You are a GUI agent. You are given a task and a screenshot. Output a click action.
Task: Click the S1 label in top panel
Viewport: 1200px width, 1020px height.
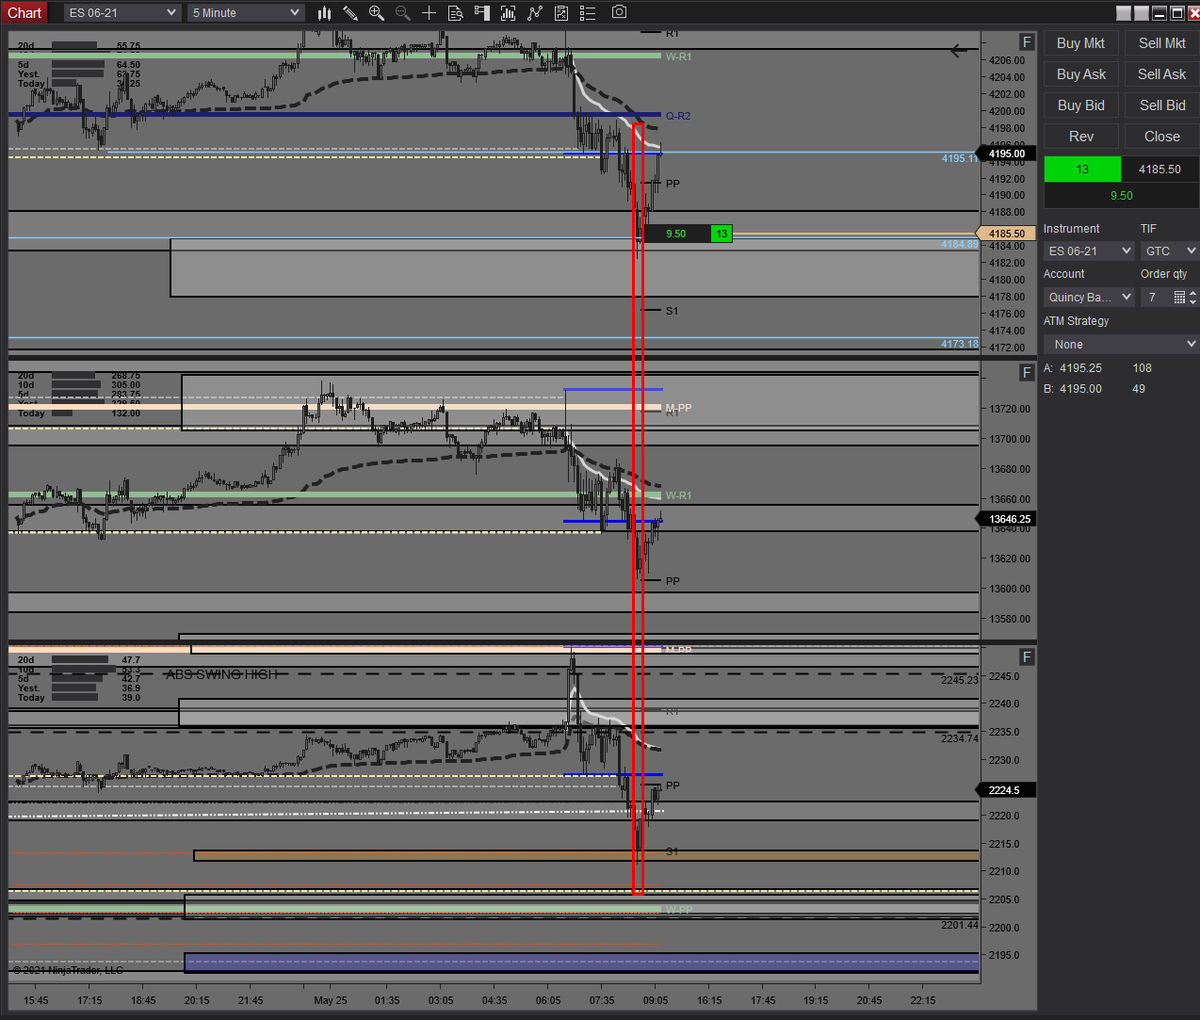672,311
